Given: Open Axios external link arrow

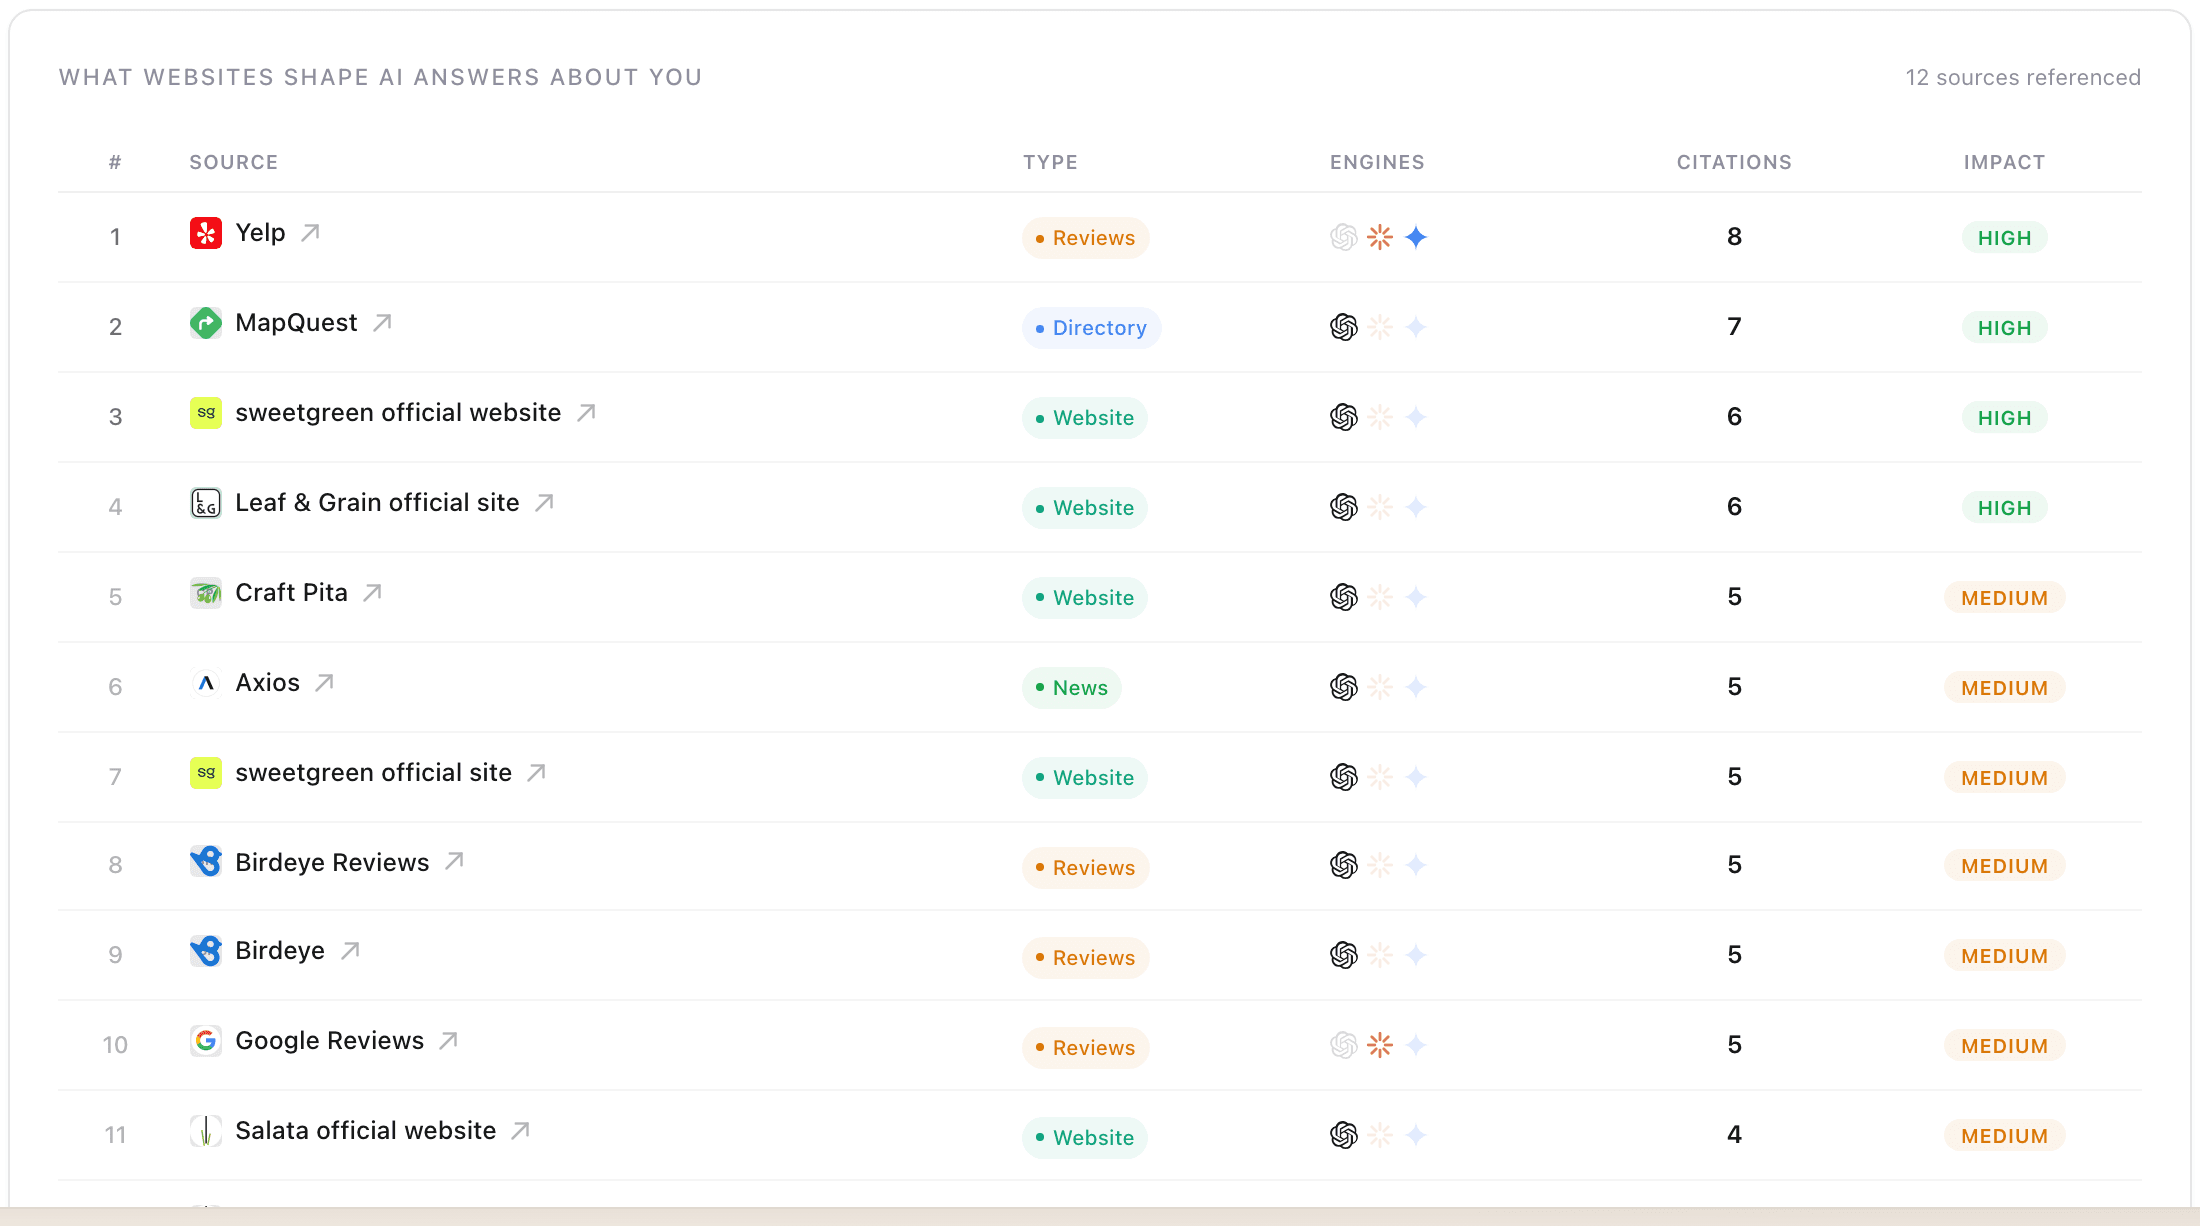Looking at the screenshot, I should click(324, 683).
